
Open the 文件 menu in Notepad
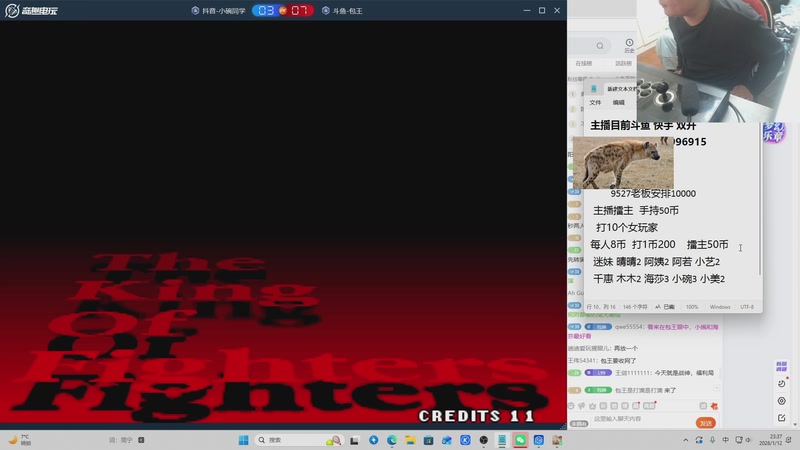click(595, 103)
